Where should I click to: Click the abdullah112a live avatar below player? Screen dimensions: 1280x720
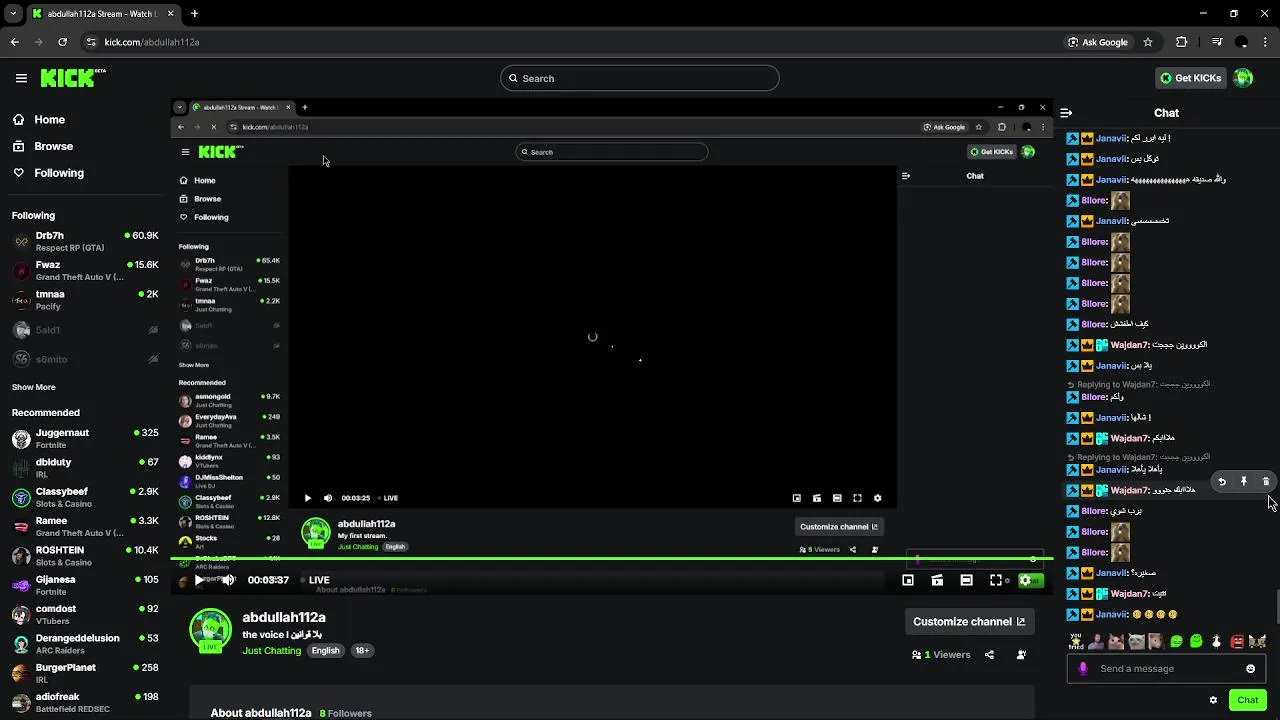pos(210,630)
